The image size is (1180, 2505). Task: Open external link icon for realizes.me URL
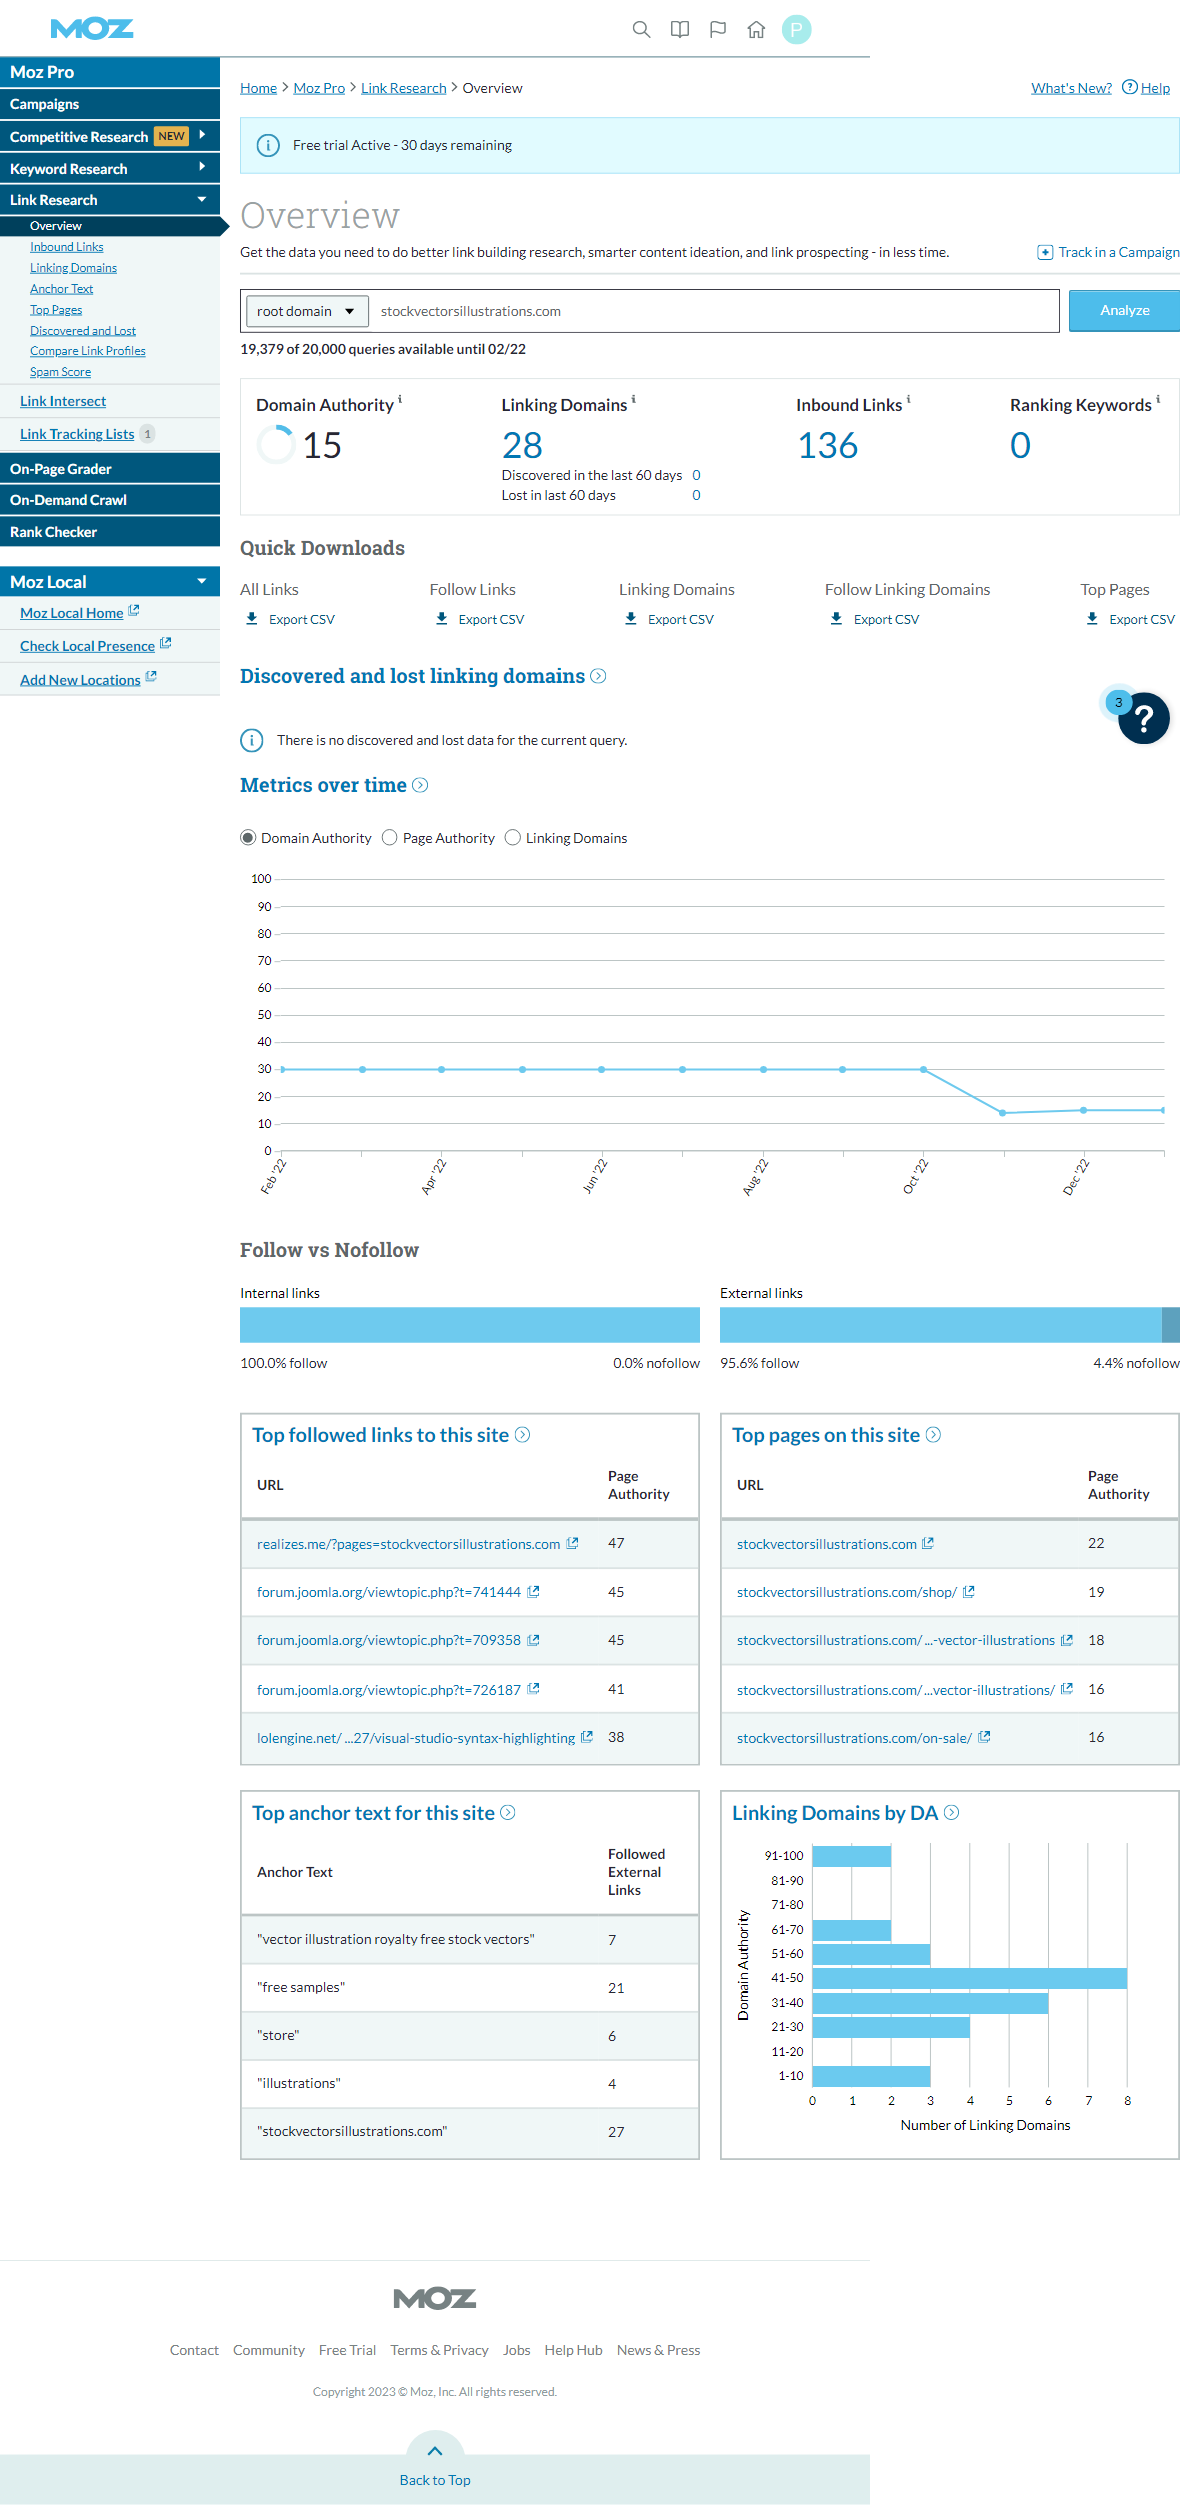tap(572, 1543)
